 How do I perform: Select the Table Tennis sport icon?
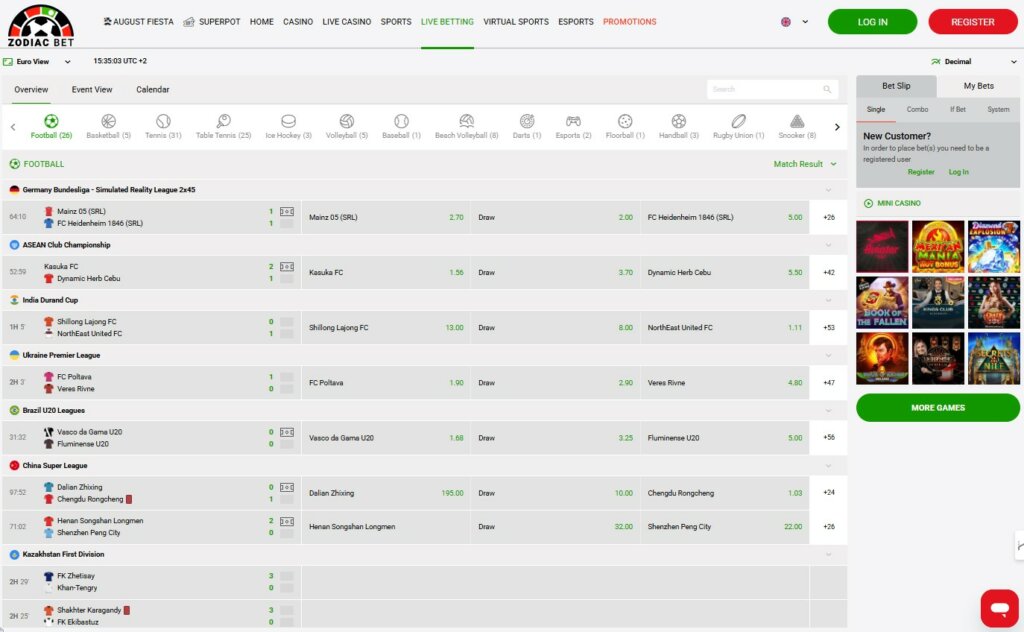[x=223, y=121]
